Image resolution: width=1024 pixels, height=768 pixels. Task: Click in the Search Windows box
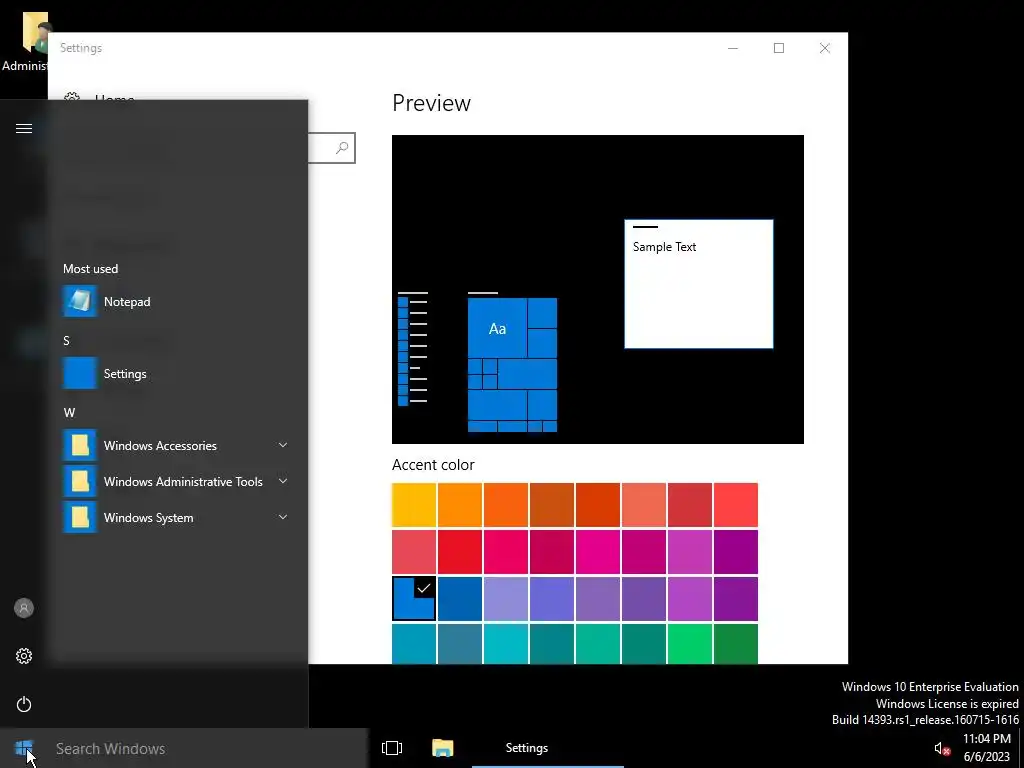209,748
